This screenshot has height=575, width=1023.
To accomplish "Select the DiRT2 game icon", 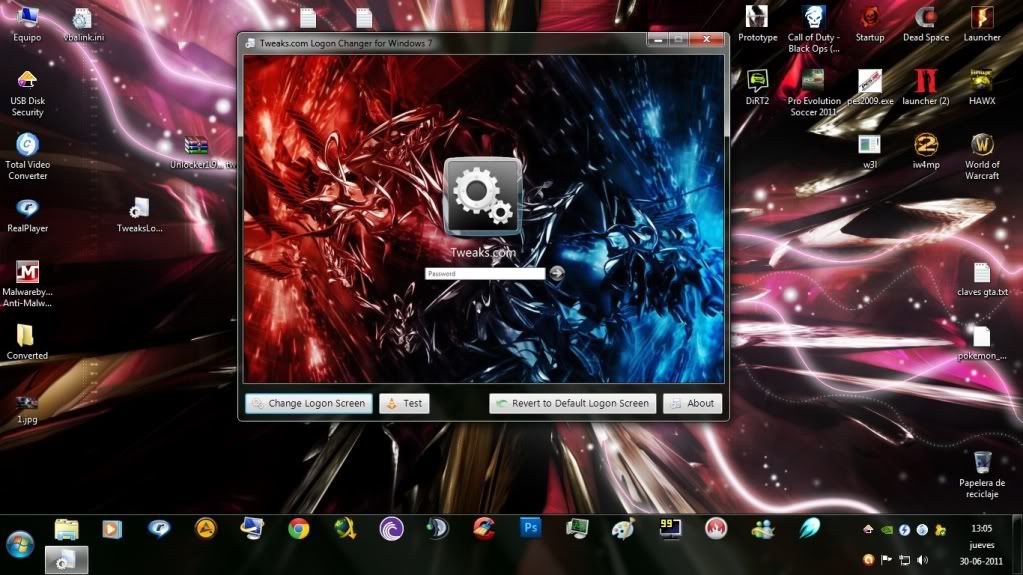I will pyautogui.click(x=757, y=87).
